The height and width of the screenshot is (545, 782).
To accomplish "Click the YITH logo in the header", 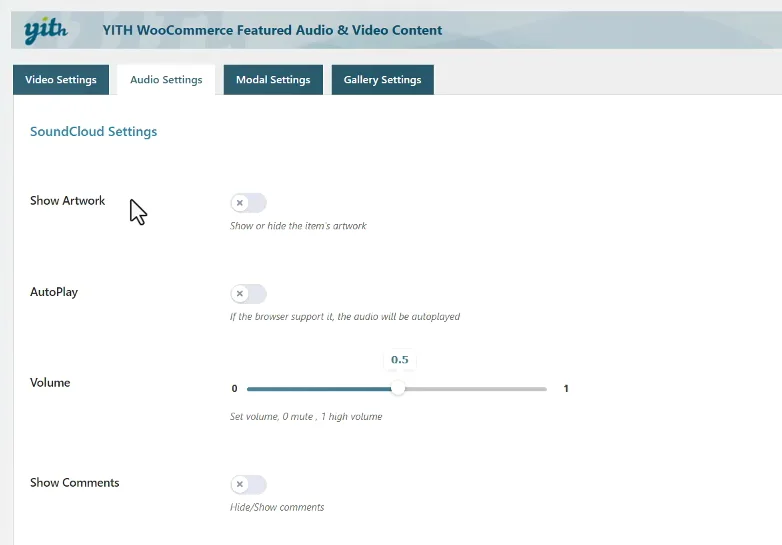I will point(45,29).
